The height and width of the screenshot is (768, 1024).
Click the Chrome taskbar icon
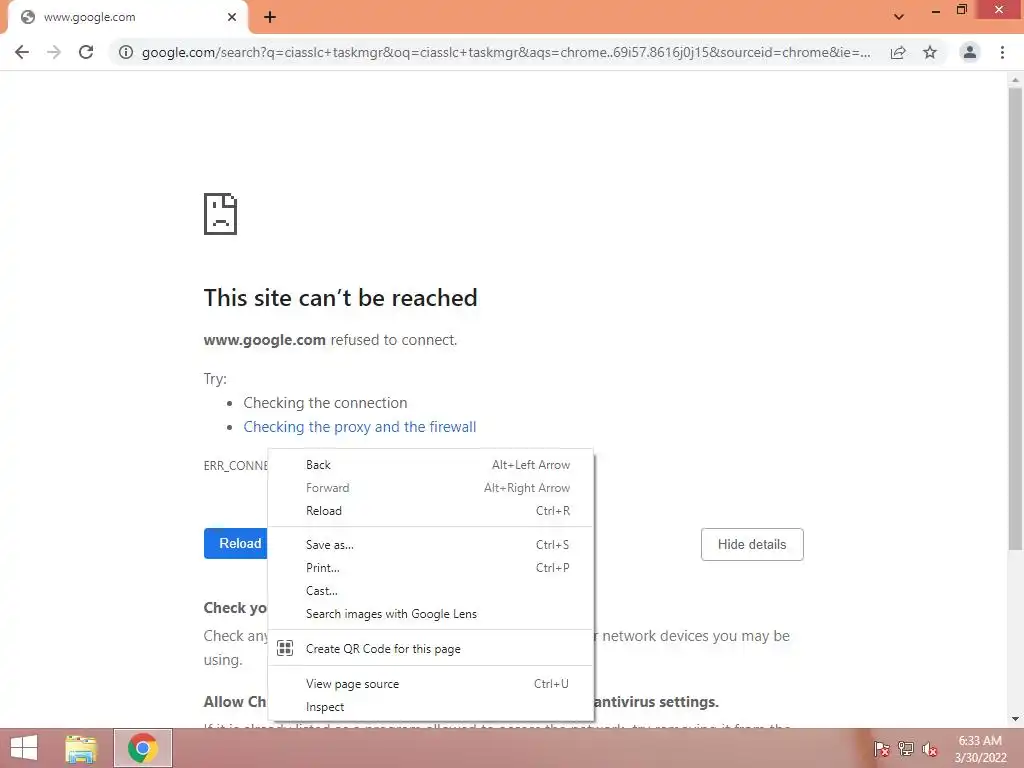(142, 748)
